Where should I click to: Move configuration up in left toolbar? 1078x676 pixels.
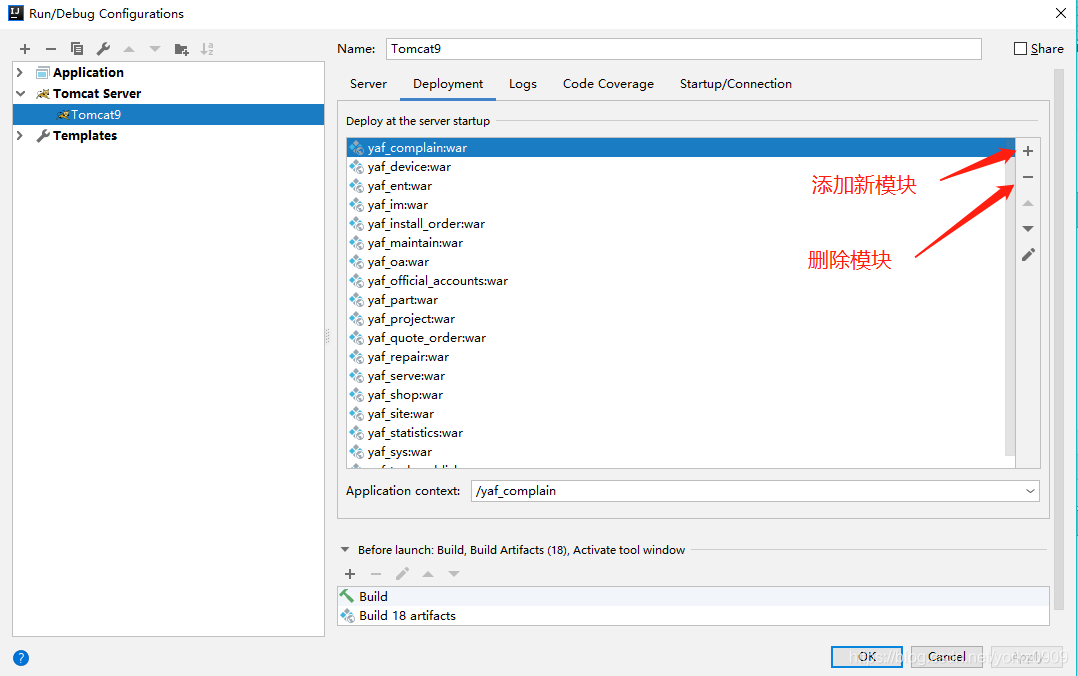pos(129,49)
